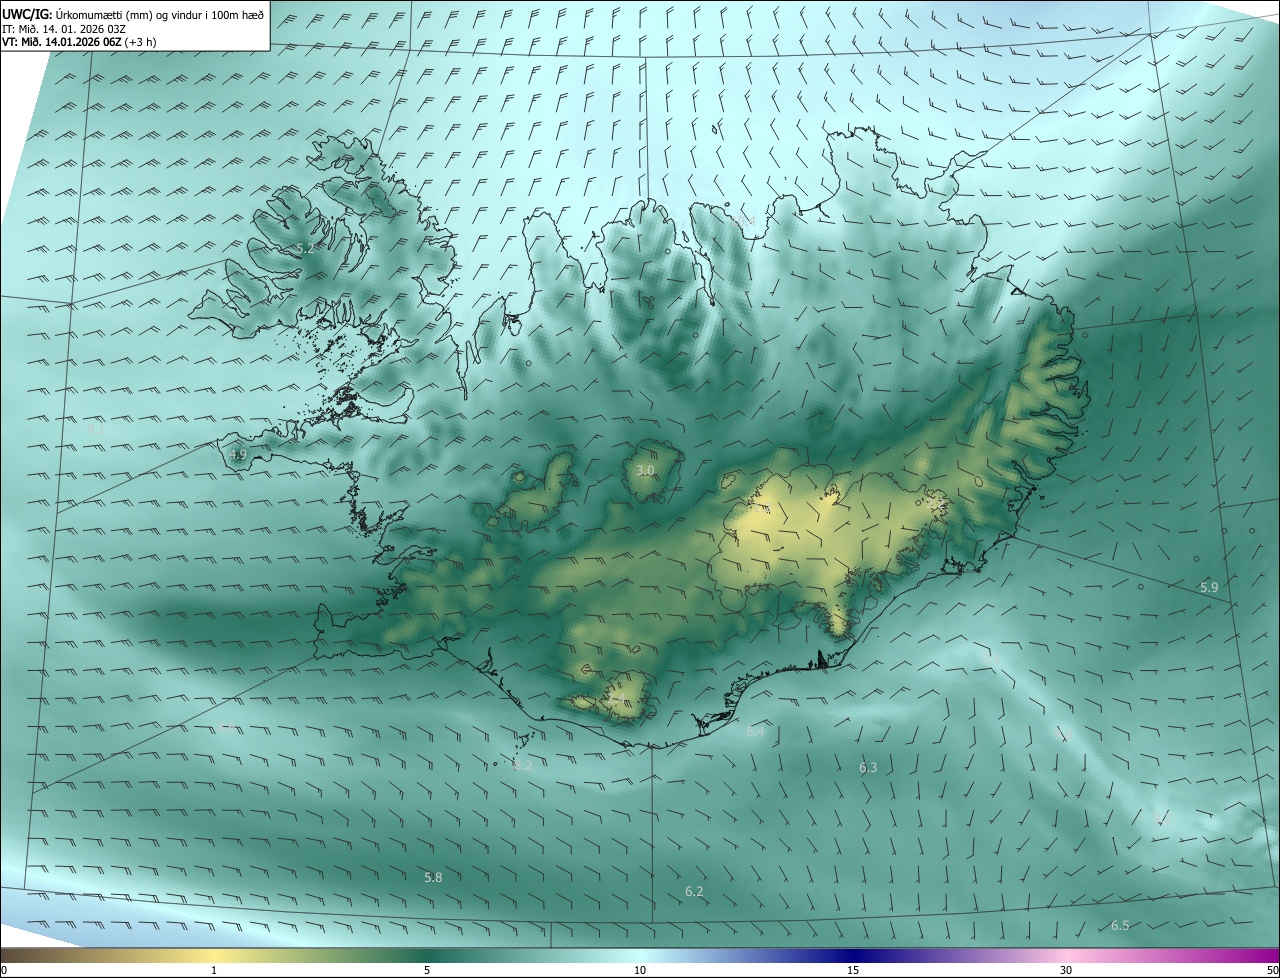Screen dimensions: 1280x978
Task: Click the 15 tick on the colour scale
Action: coord(853,970)
